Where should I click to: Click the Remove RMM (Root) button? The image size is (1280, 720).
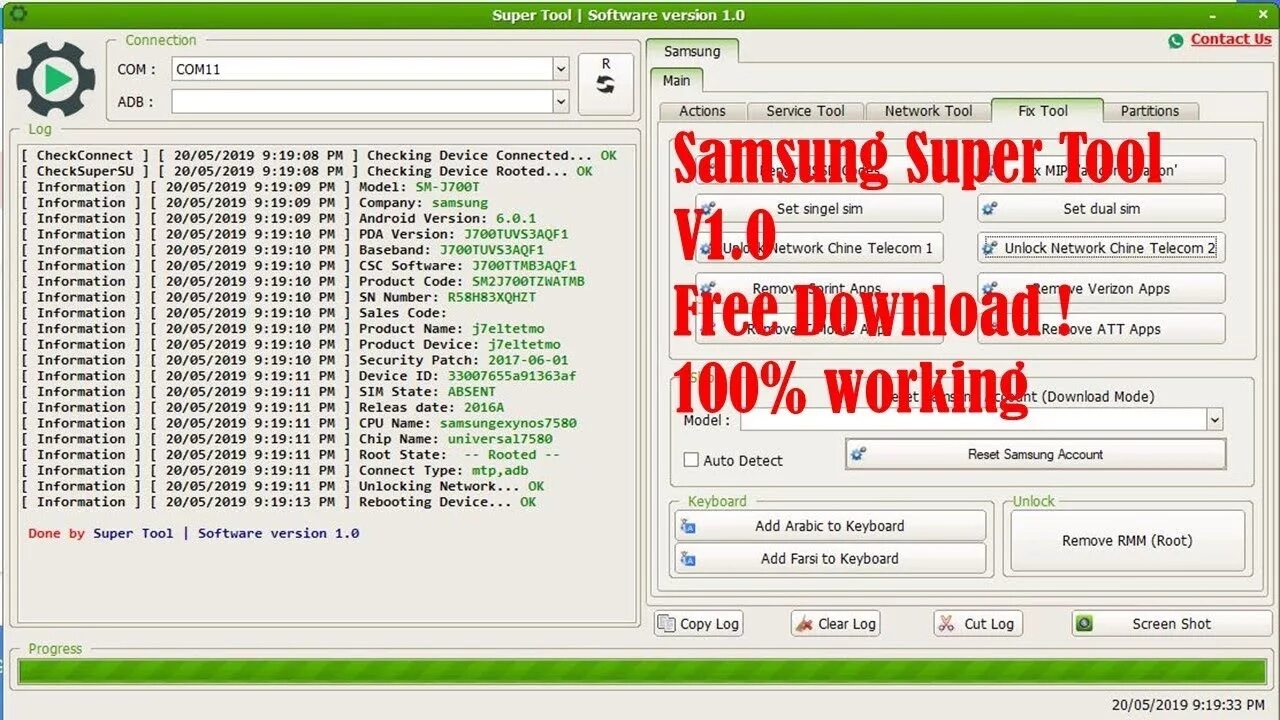coord(1127,541)
